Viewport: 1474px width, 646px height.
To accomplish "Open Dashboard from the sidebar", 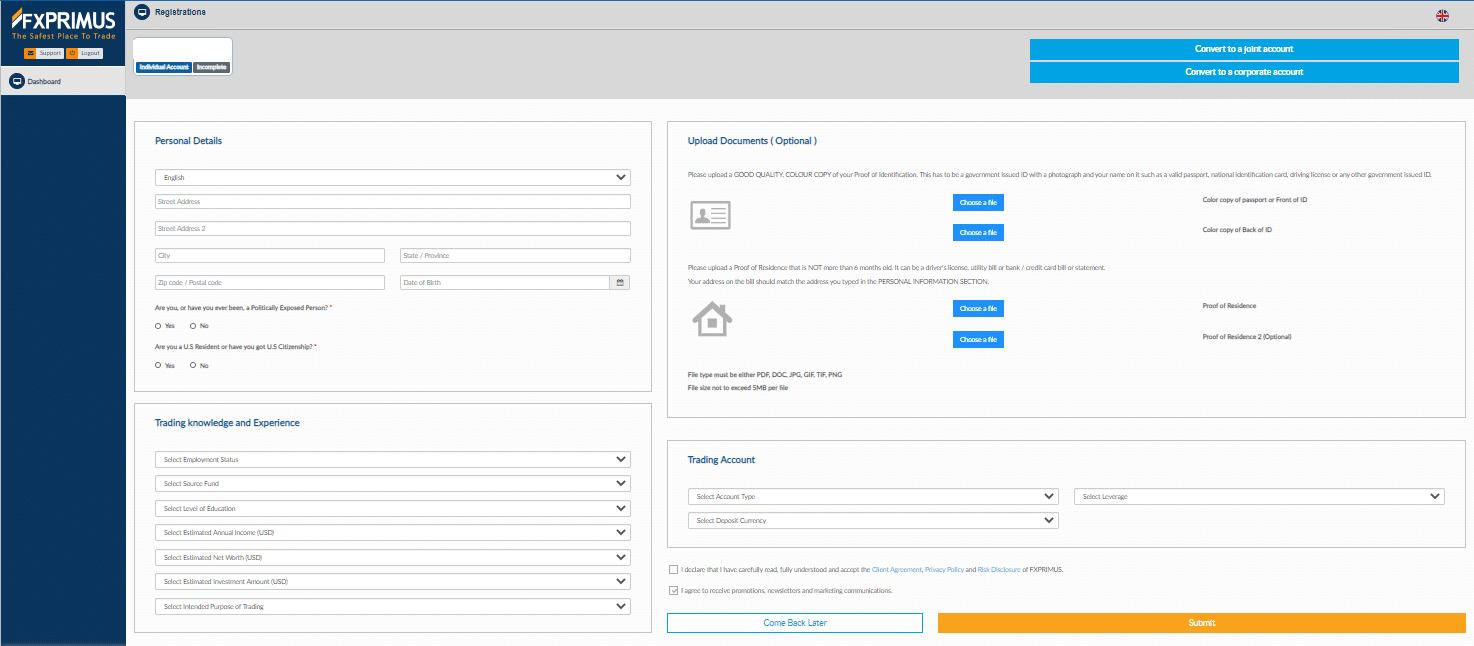I will click(45, 80).
